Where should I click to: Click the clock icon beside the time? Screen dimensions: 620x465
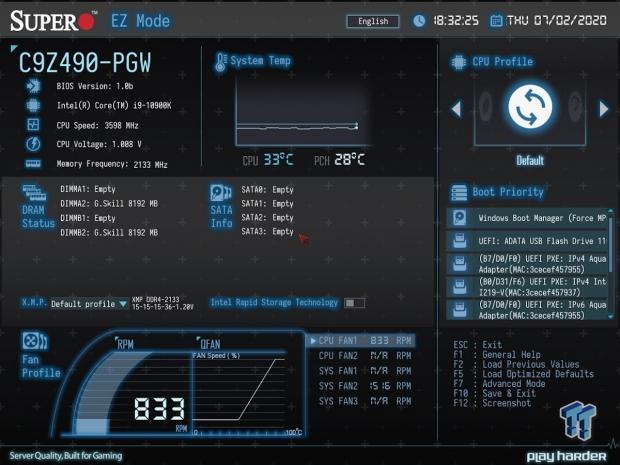pyautogui.click(x=419, y=21)
